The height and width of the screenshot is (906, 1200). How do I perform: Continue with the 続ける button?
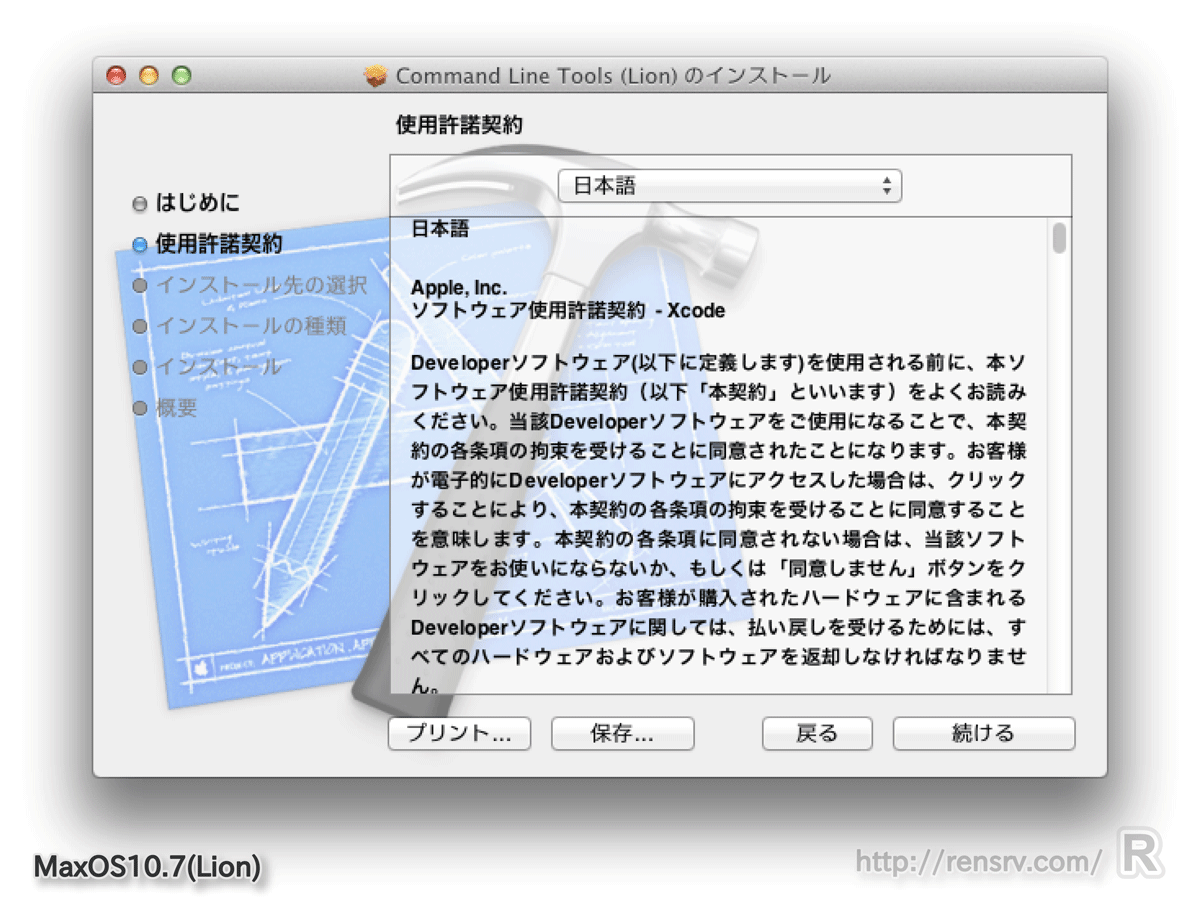(983, 733)
